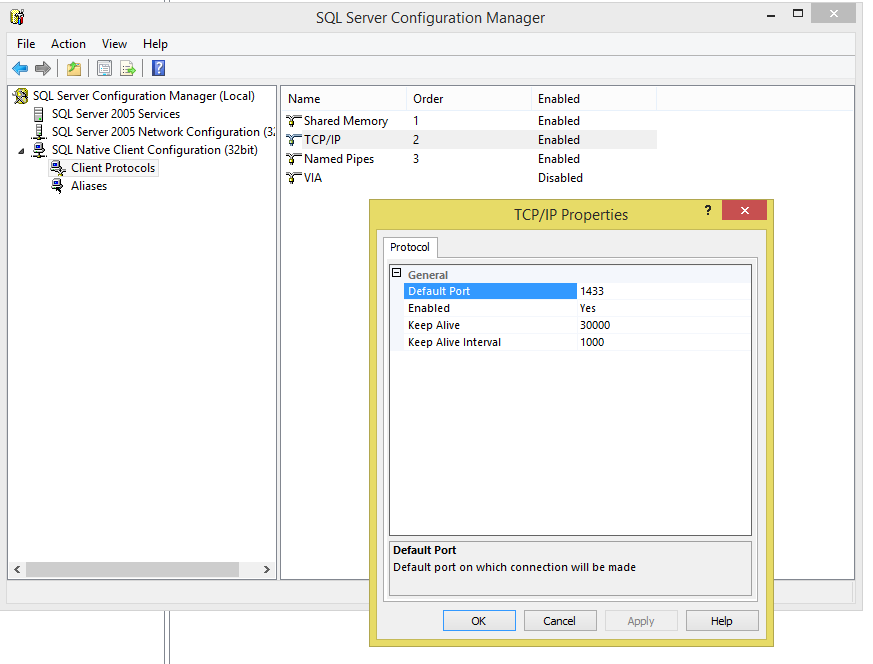Click the Enabled column header
The width and height of the screenshot is (873, 664).
click(x=594, y=99)
